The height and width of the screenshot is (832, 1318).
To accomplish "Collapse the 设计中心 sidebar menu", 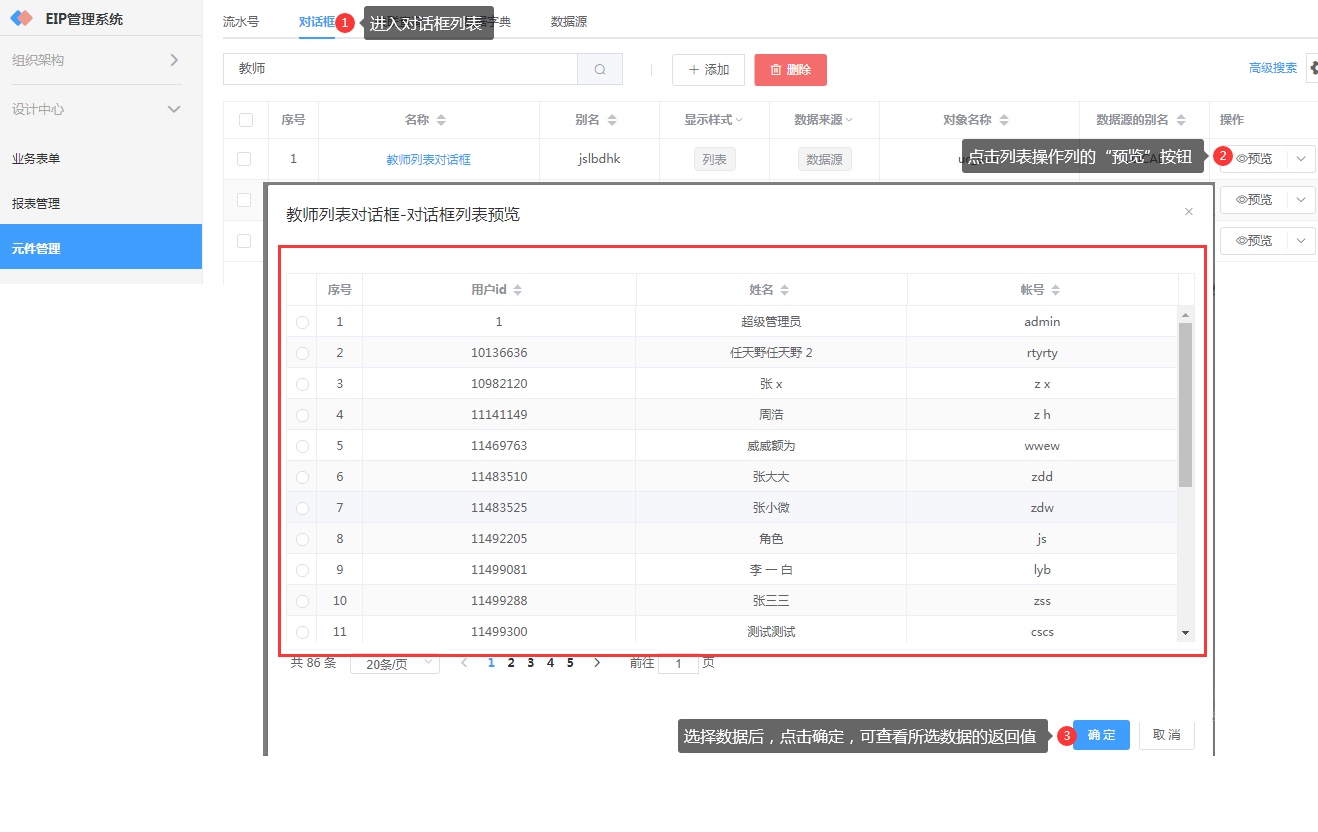I will tap(173, 109).
